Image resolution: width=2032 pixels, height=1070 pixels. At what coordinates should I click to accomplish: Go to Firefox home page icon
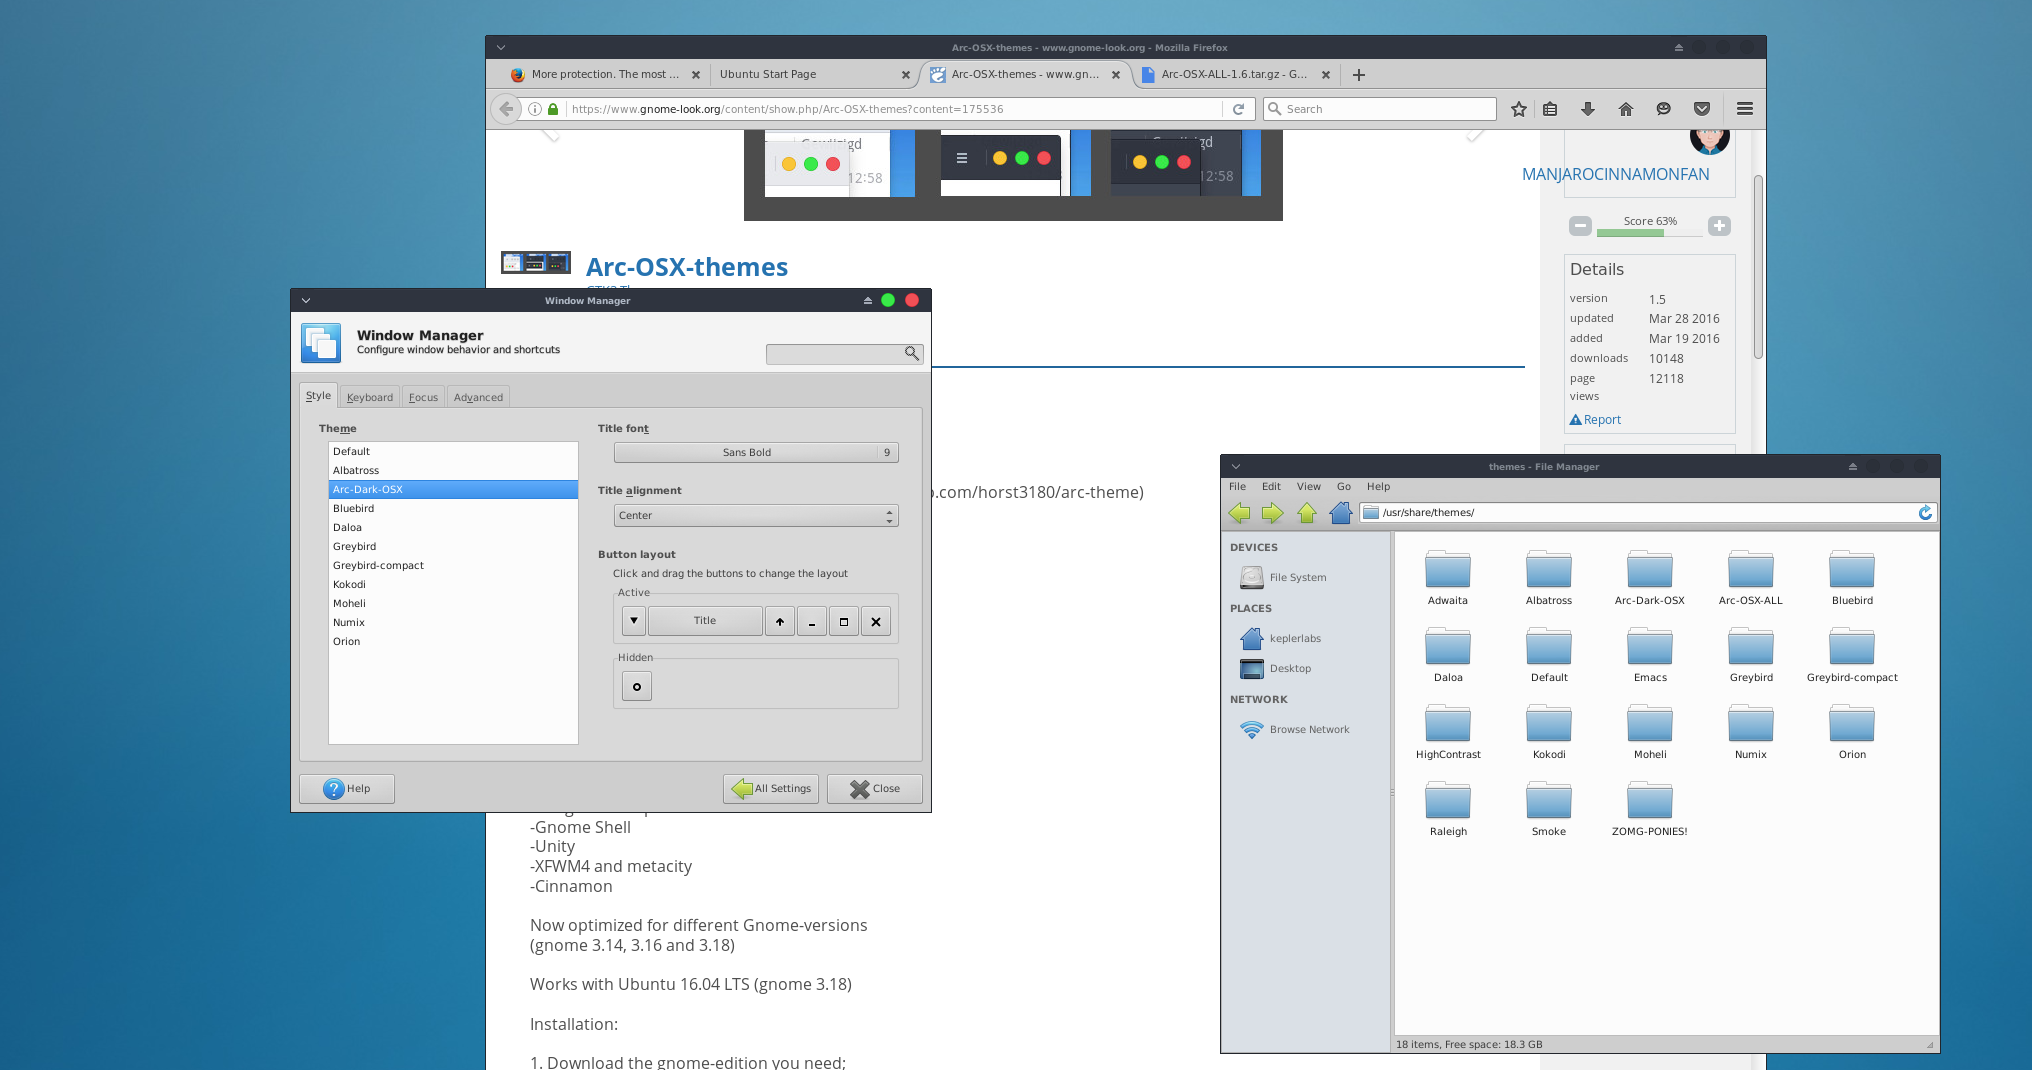click(1626, 109)
